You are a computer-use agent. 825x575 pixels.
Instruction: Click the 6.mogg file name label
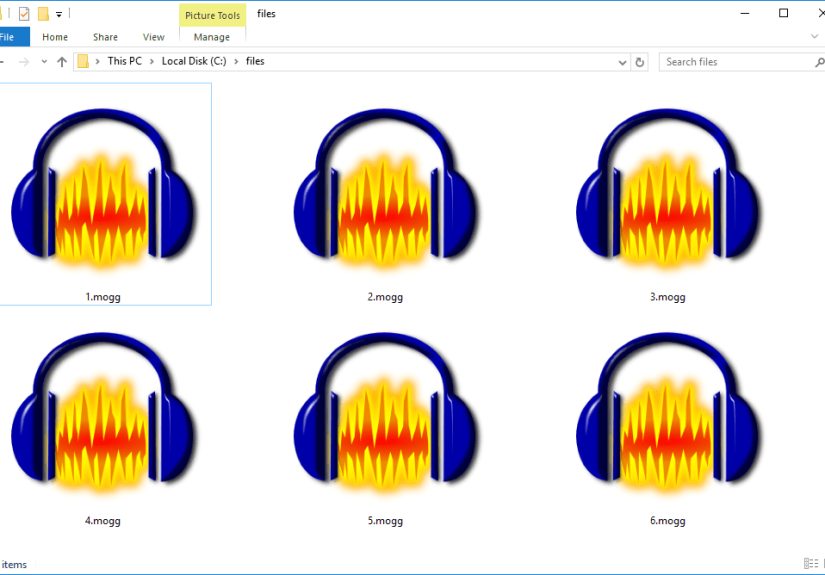tap(668, 521)
